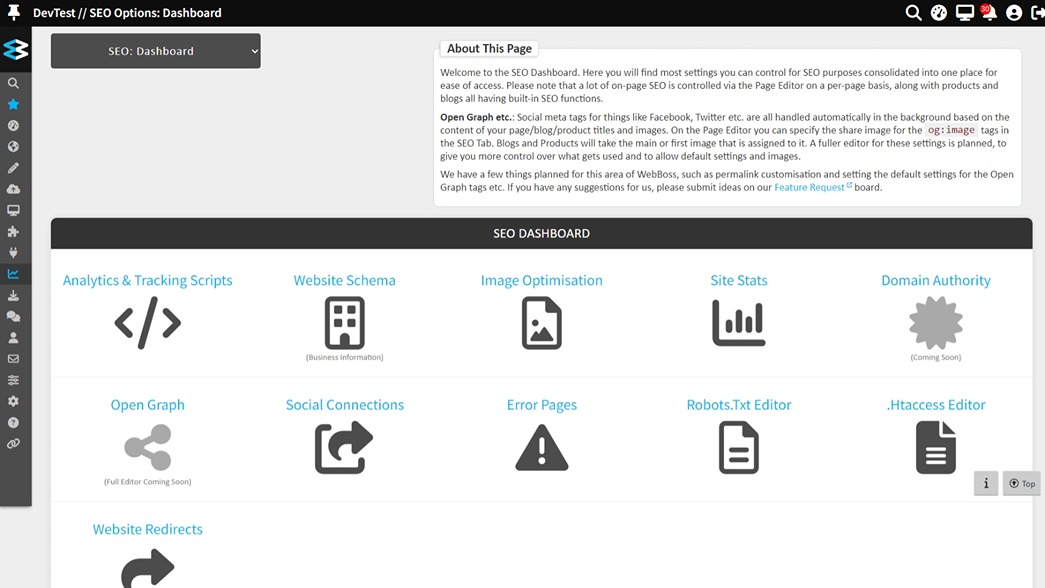Open the dashboard gauge icon in top bar
The width and height of the screenshot is (1045, 588).
click(x=938, y=12)
